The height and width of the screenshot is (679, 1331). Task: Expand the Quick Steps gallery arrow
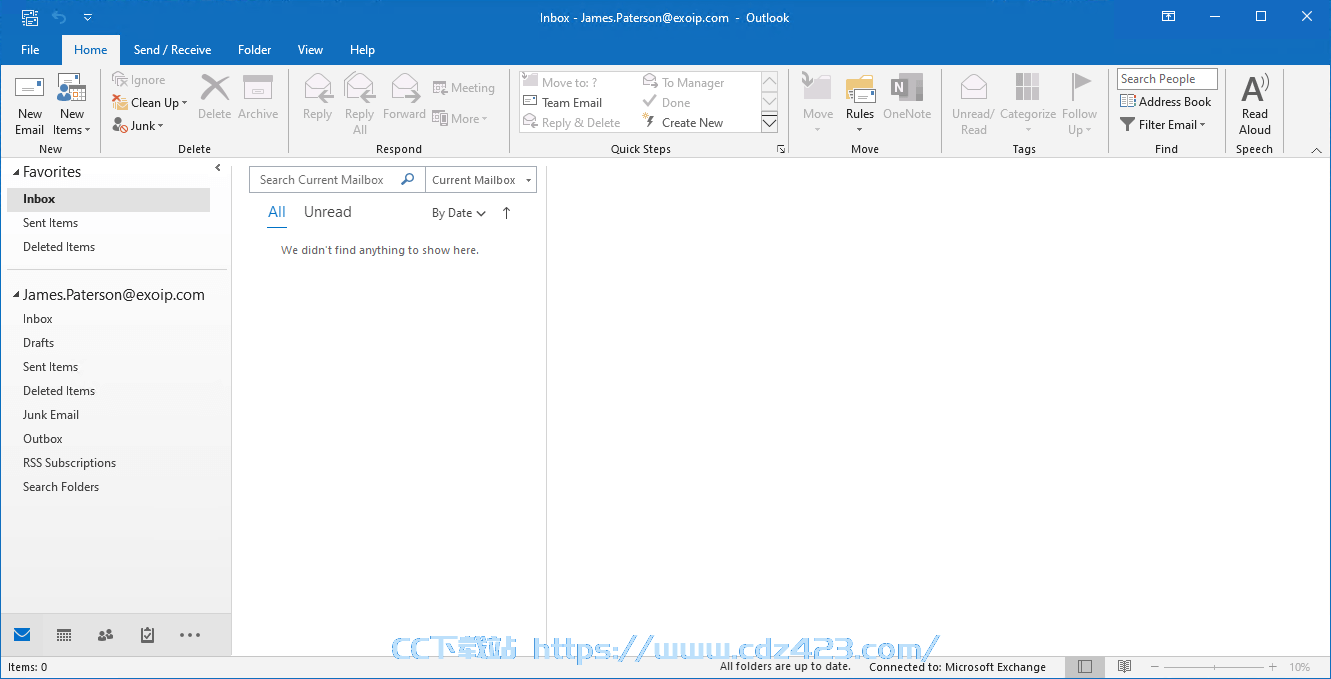pyautogui.click(x=769, y=123)
